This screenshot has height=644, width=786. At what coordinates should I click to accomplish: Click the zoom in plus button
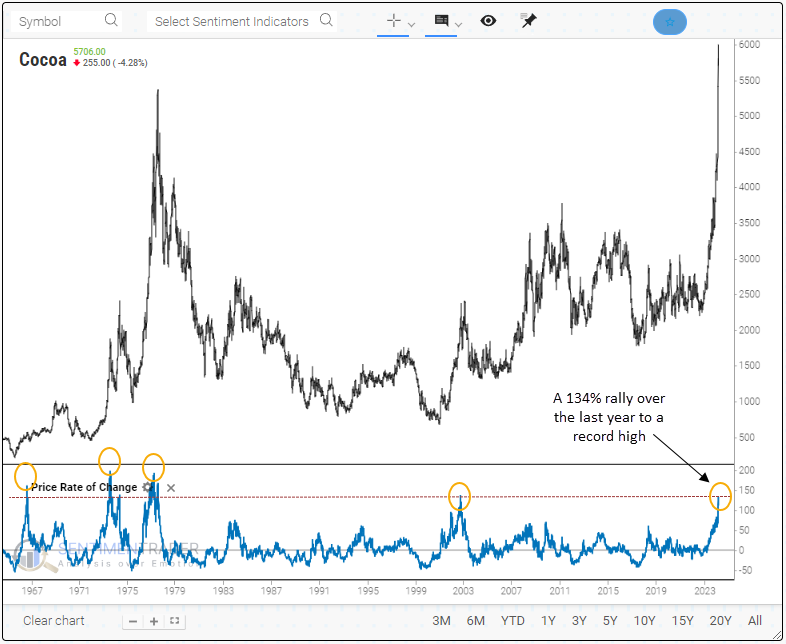[154, 621]
